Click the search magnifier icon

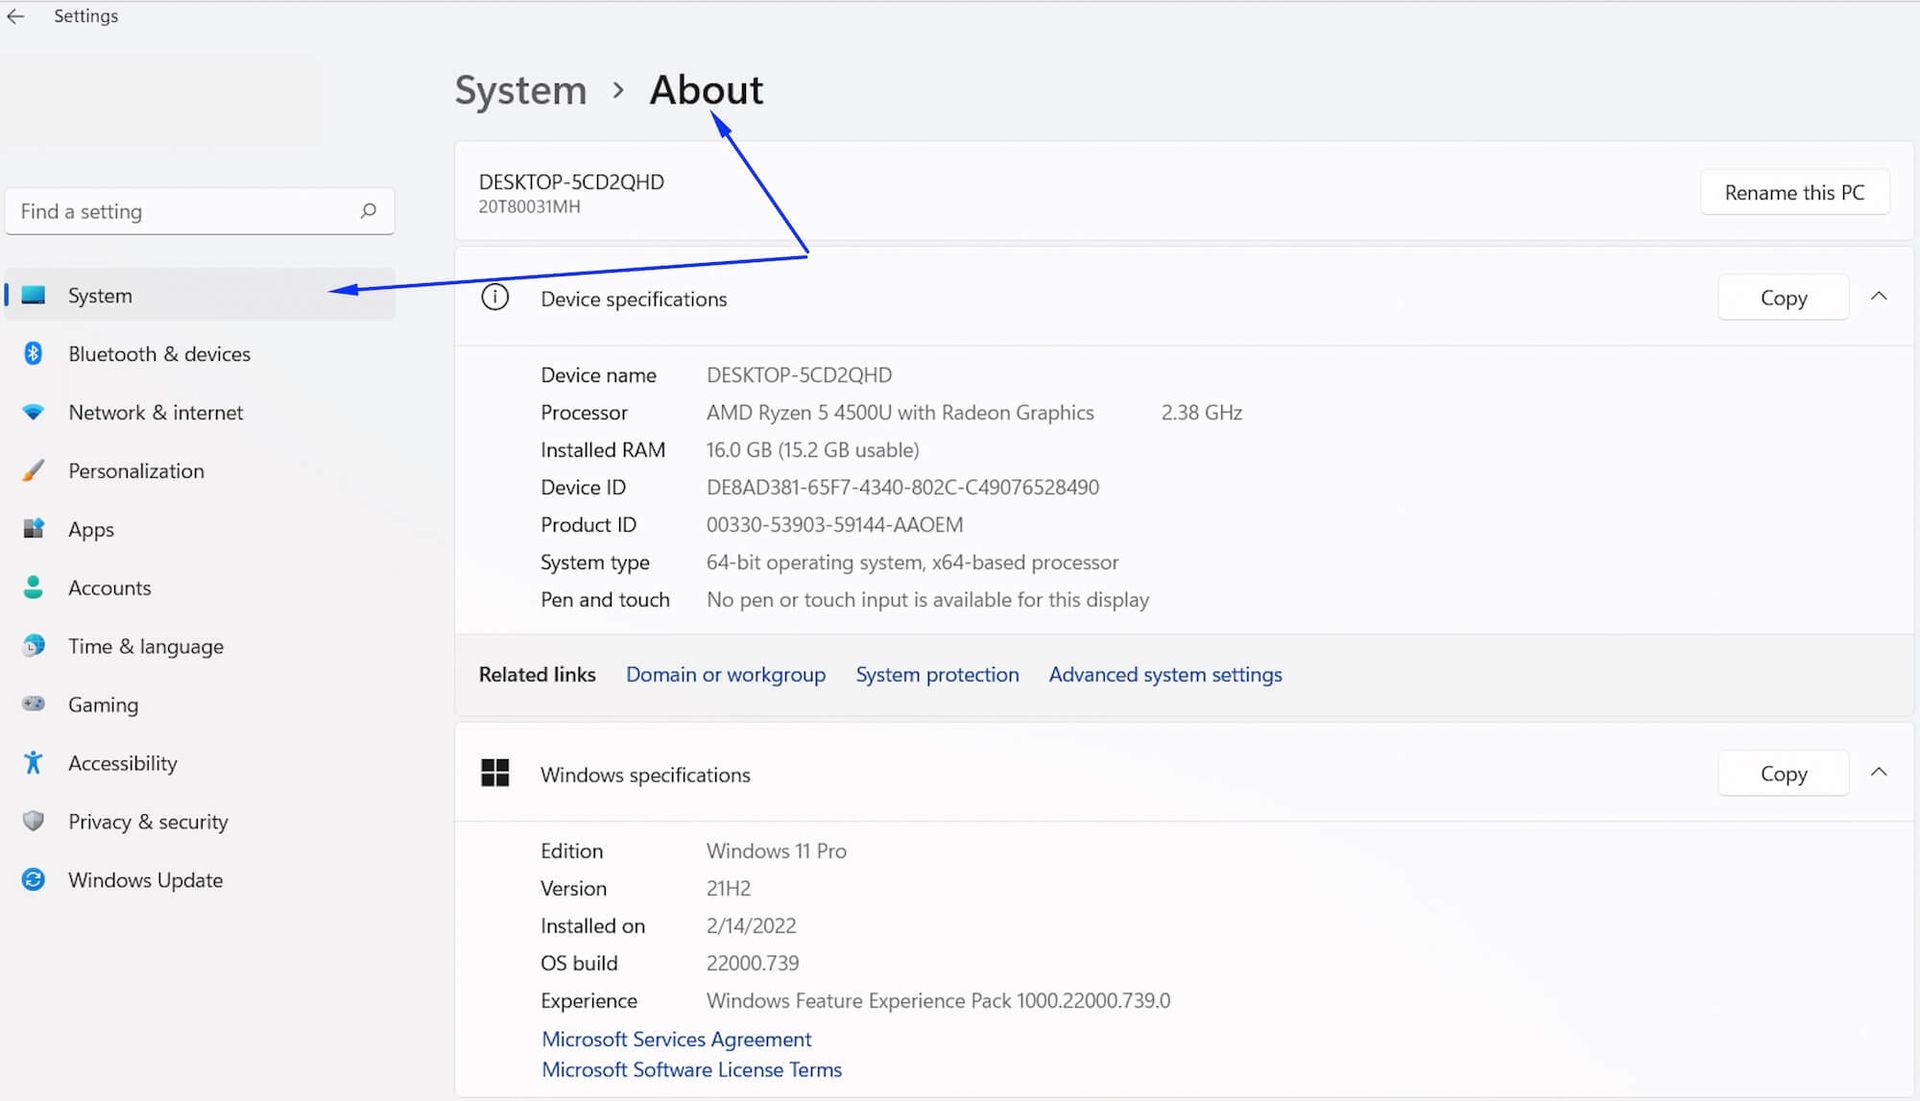point(368,211)
